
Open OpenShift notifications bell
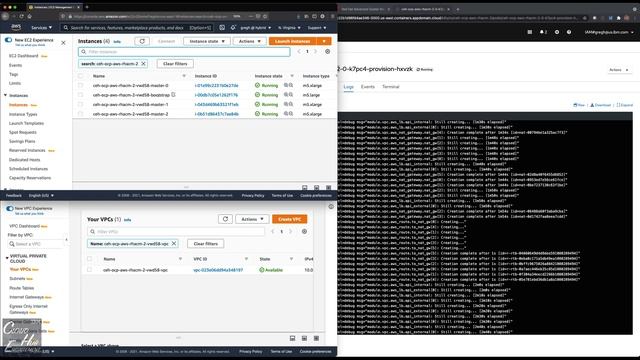coord(543,32)
